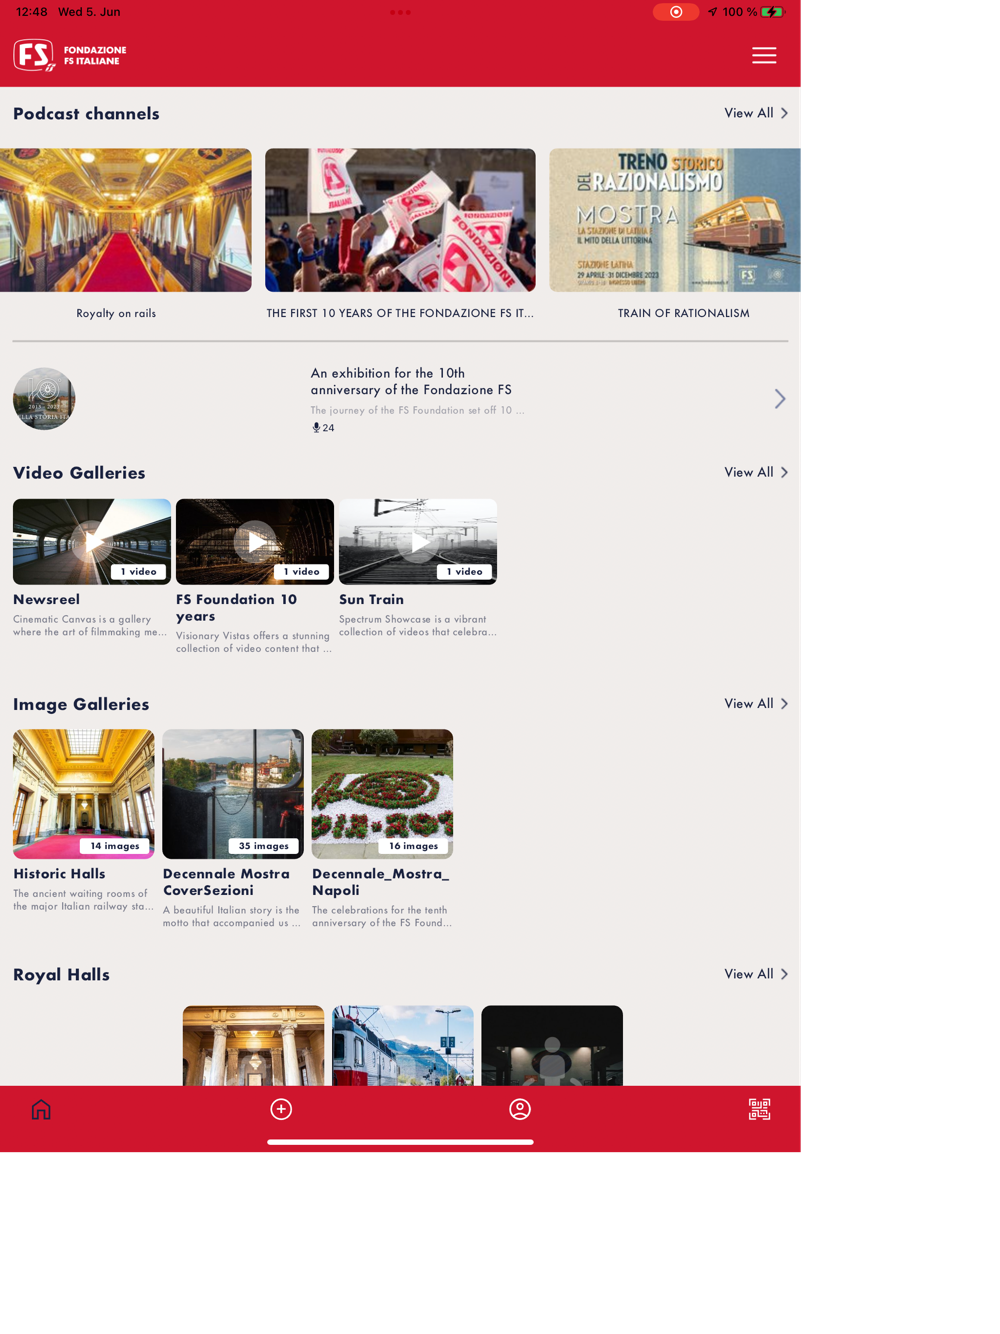Tap the FS Foundation 10 years title
The width and height of the screenshot is (1000, 1334).
click(237, 608)
